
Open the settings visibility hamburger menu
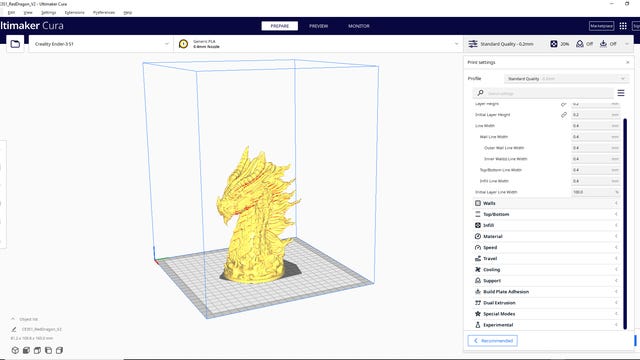pyautogui.click(x=621, y=93)
